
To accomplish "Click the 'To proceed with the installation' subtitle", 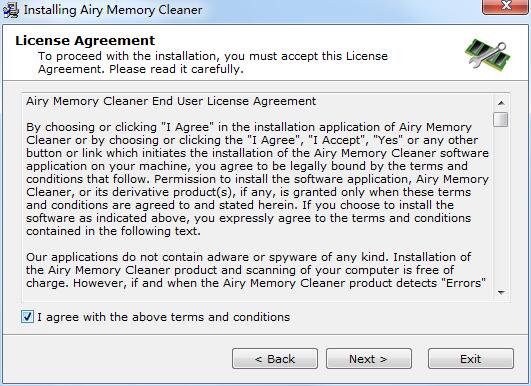I will [x=213, y=62].
